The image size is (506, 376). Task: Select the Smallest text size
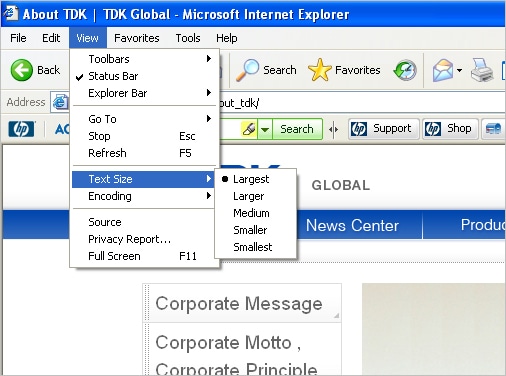pyautogui.click(x=255, y=247)
